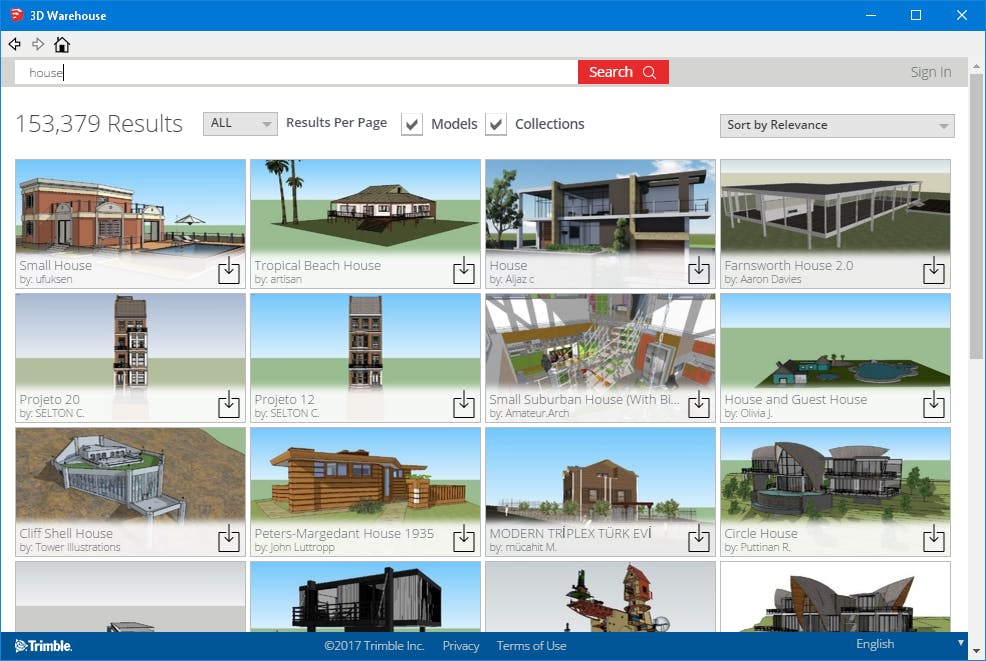
Task: Click the Sign In link
Action: coord(931,72)
